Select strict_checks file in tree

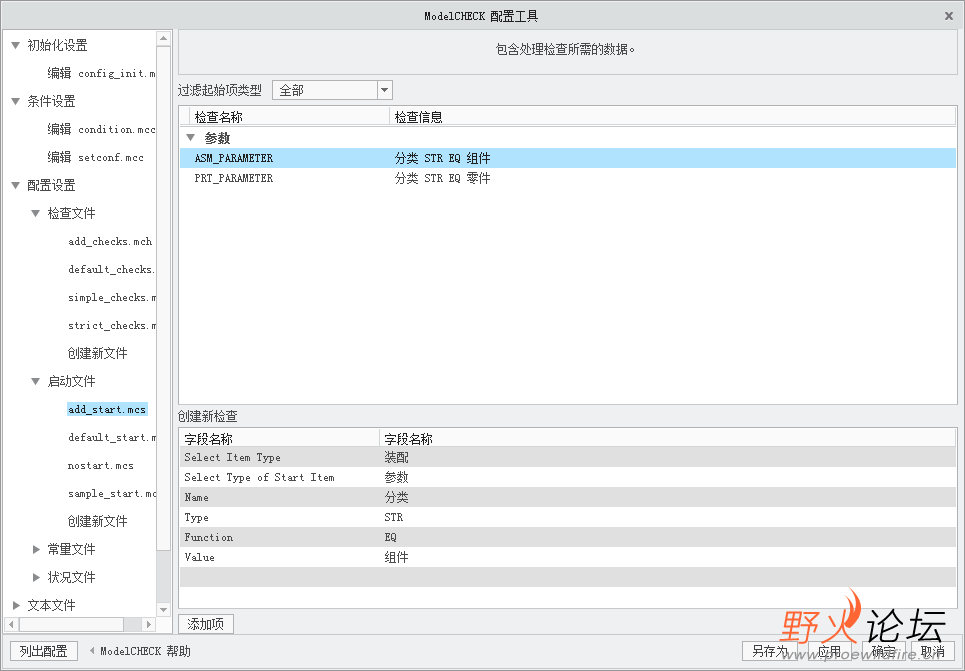[111, 326]
